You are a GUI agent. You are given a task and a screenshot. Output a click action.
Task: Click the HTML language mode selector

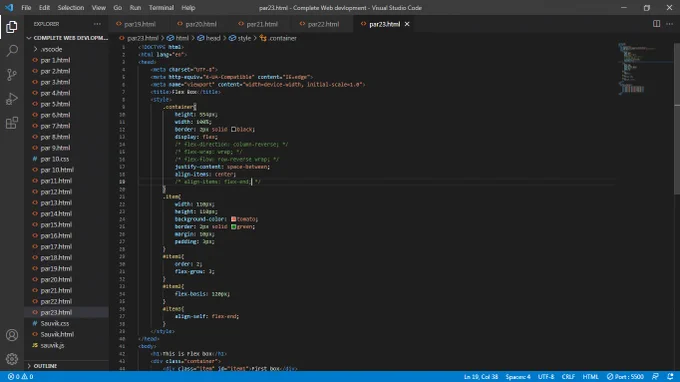click(x=590, y=376)
